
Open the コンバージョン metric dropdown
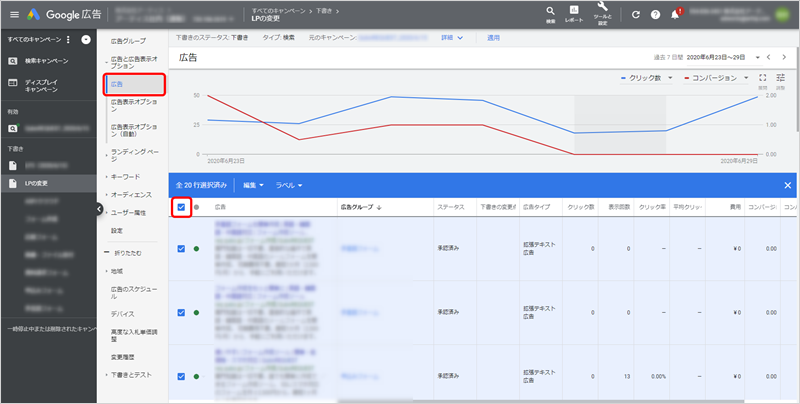716,78
